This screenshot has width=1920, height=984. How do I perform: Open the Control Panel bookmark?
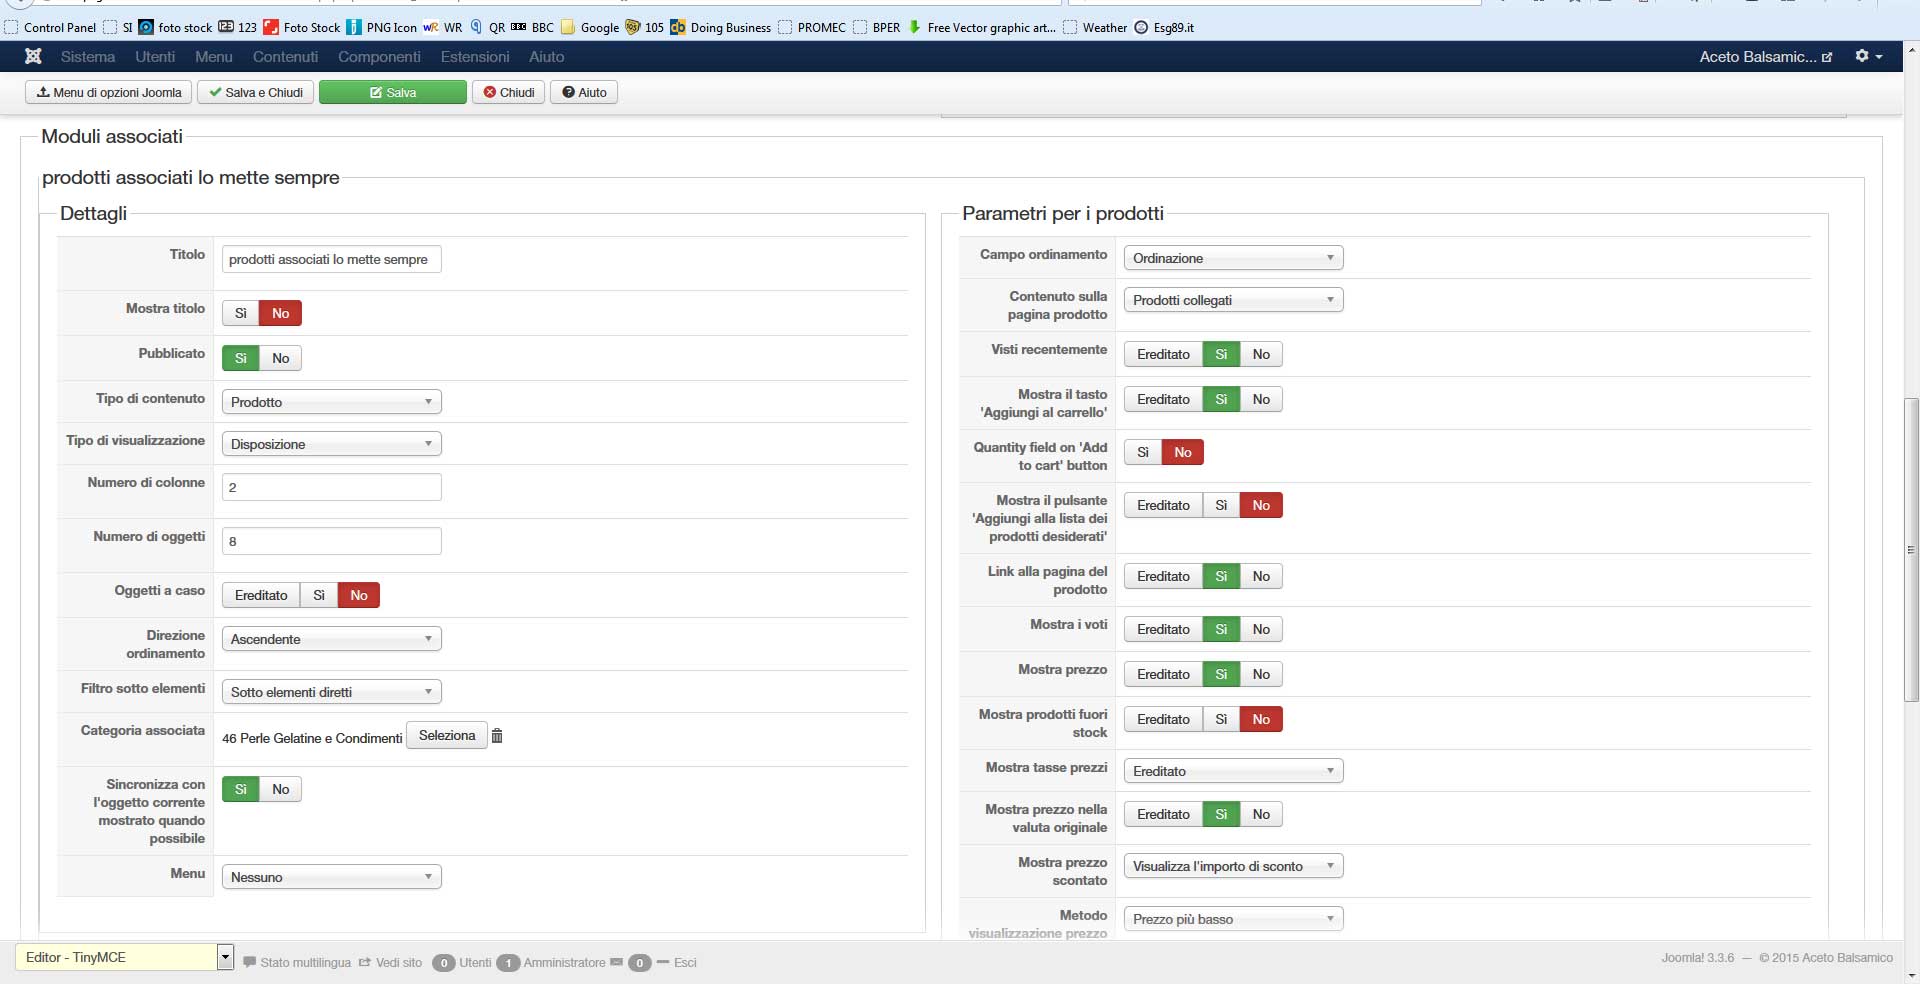(x=51, y=28)
